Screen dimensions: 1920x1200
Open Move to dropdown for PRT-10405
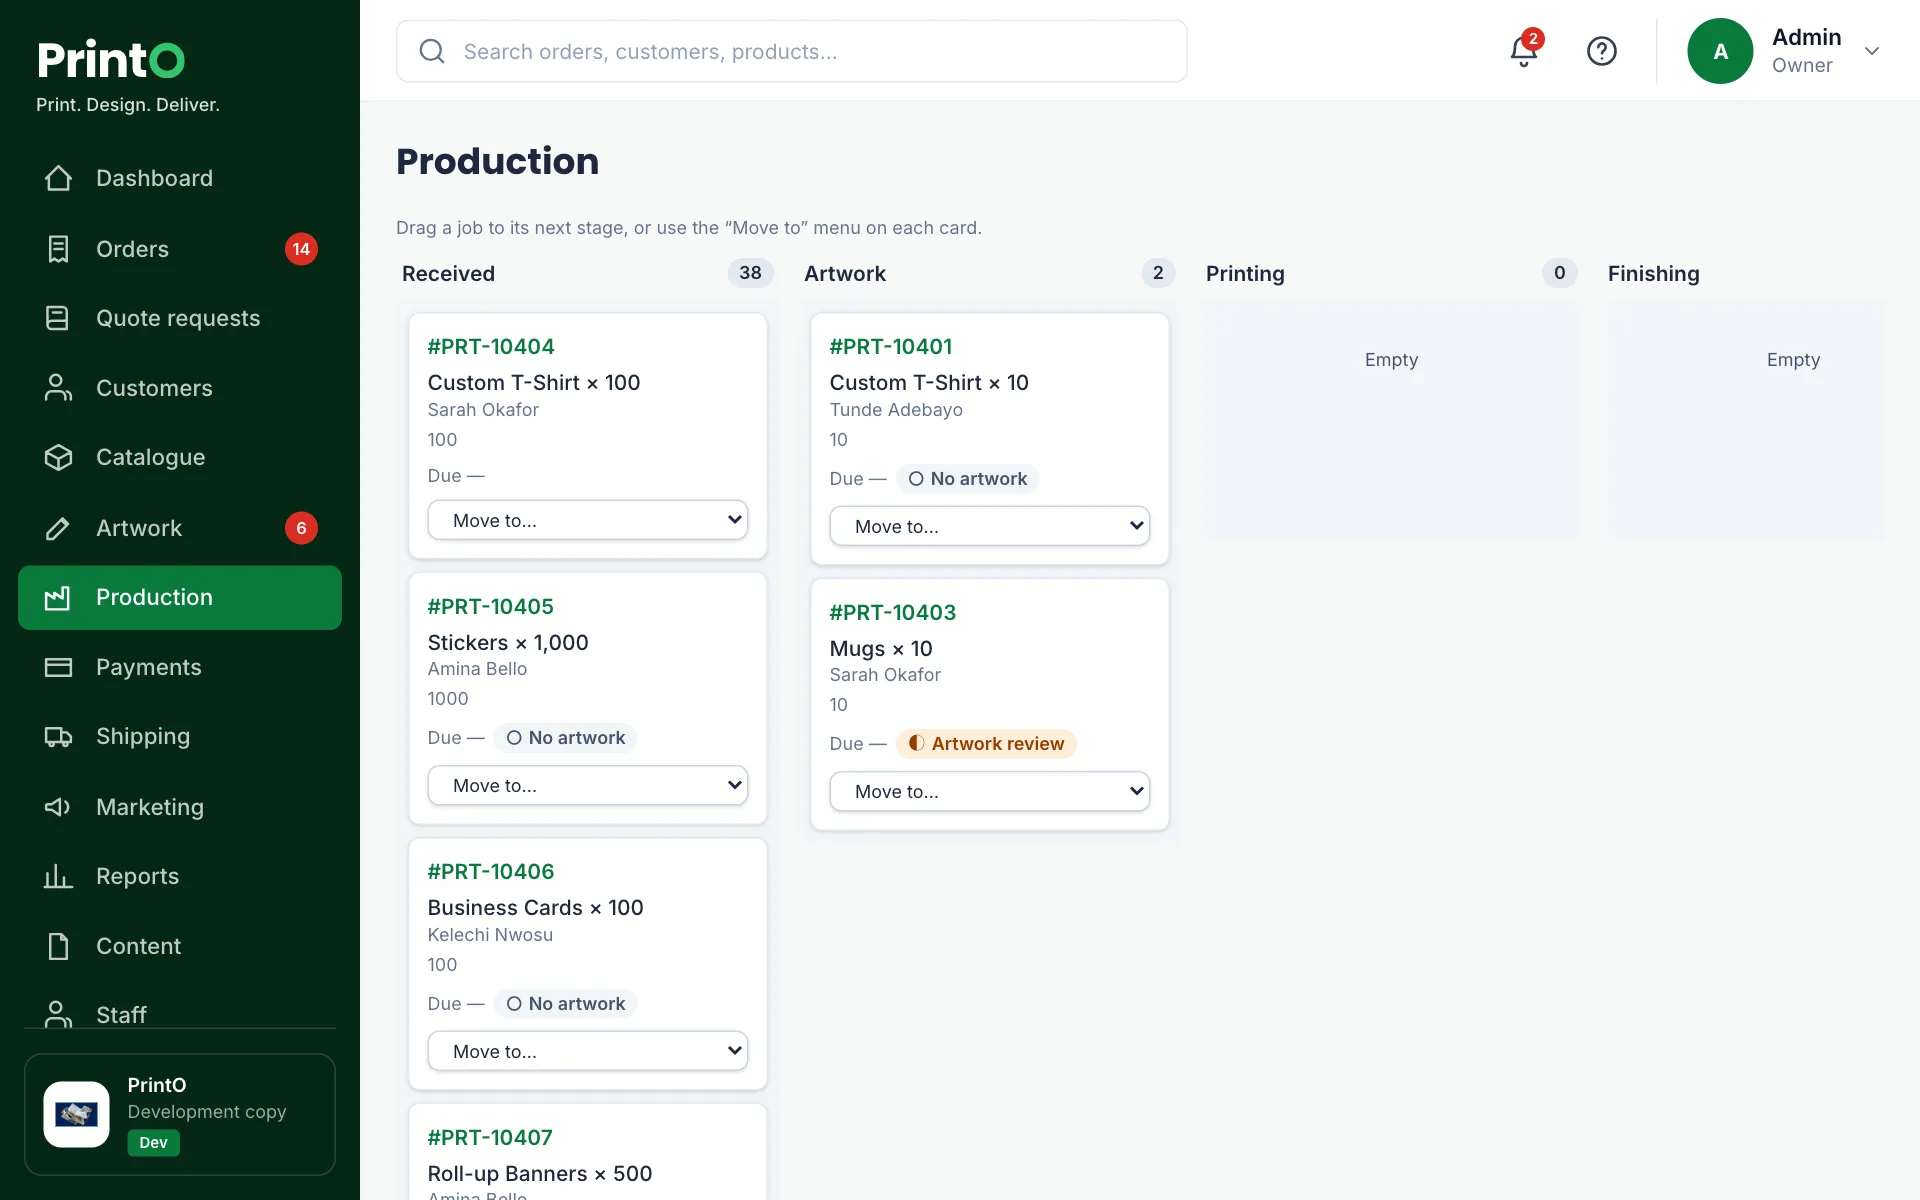[x=588, y=785]
